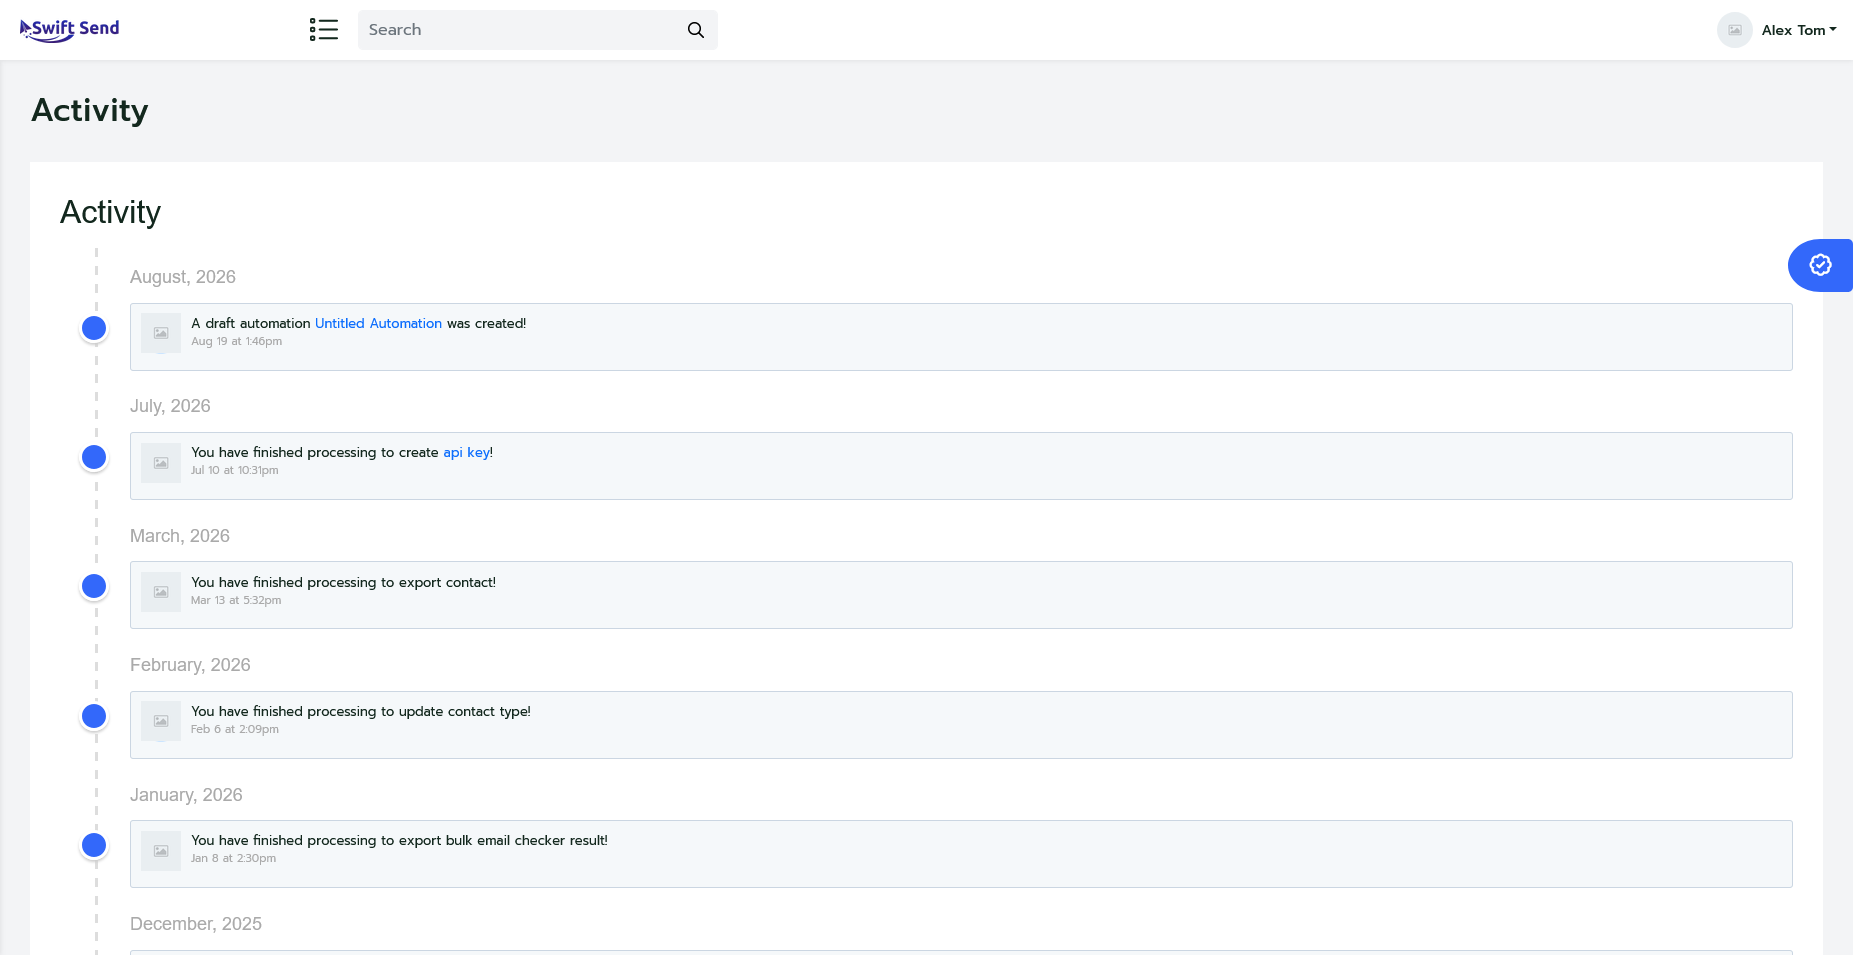Select the January timeline marker dot

point(94,845)
